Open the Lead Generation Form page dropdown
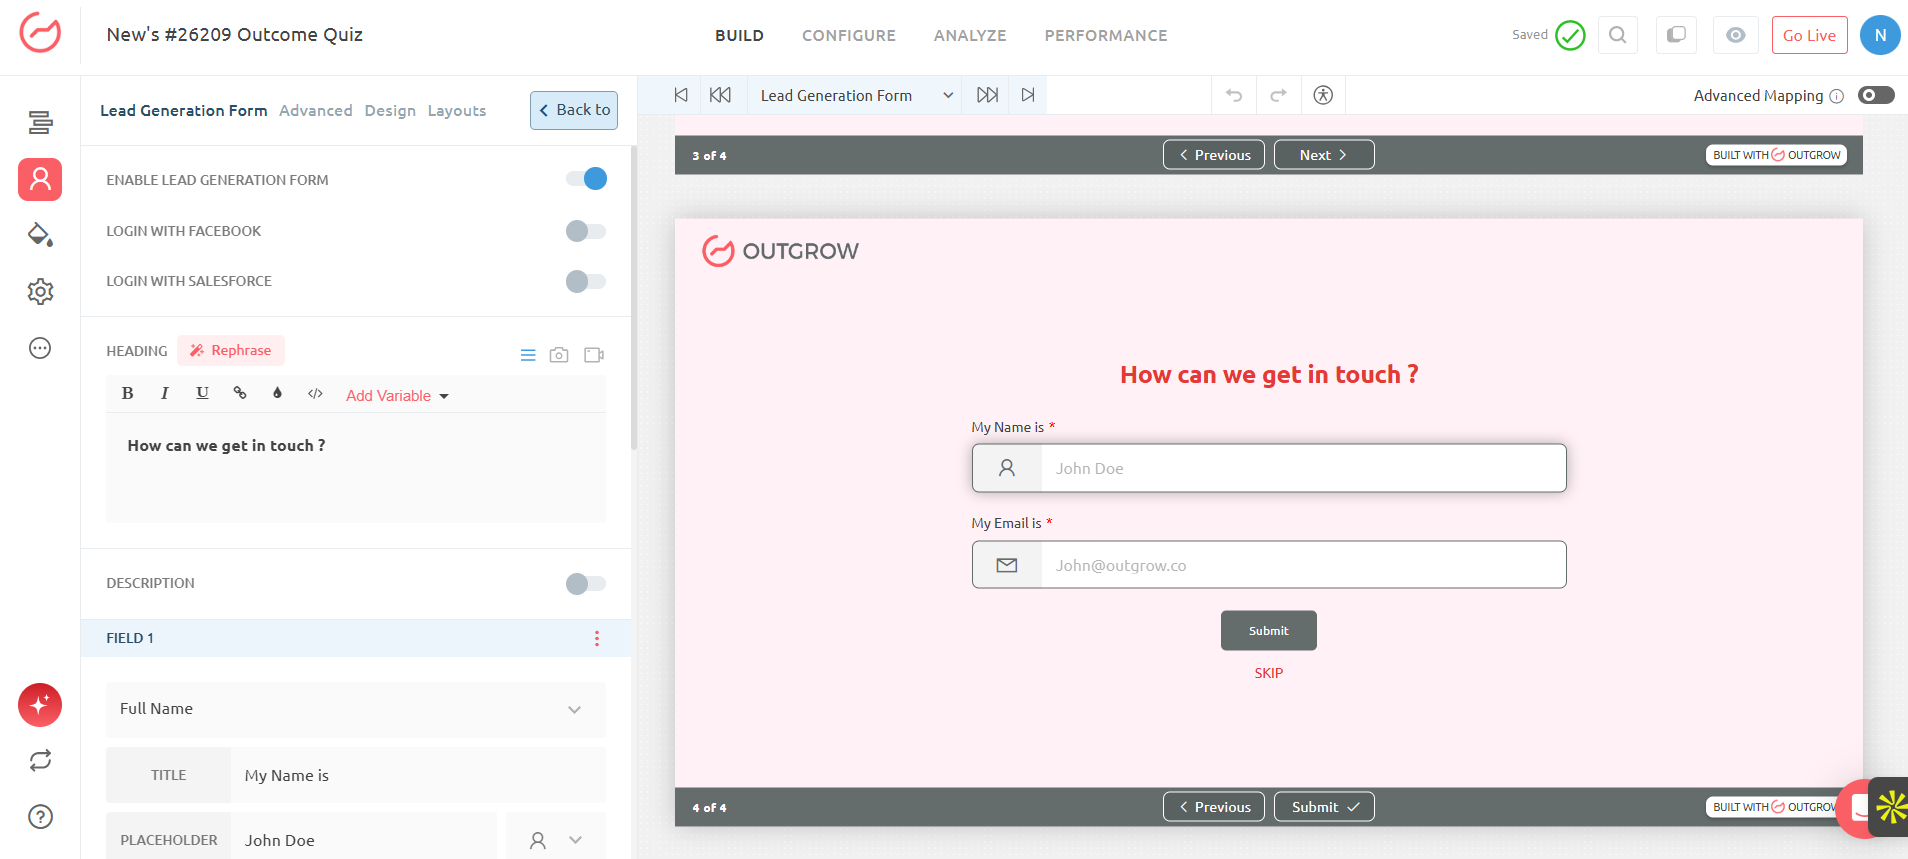The image size is (1908, 859). click(x=855, y=95)
